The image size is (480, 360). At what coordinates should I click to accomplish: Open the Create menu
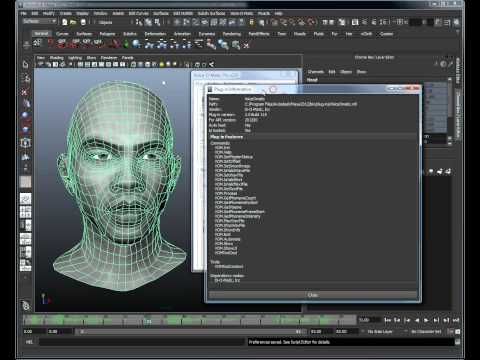pos(65,13)
